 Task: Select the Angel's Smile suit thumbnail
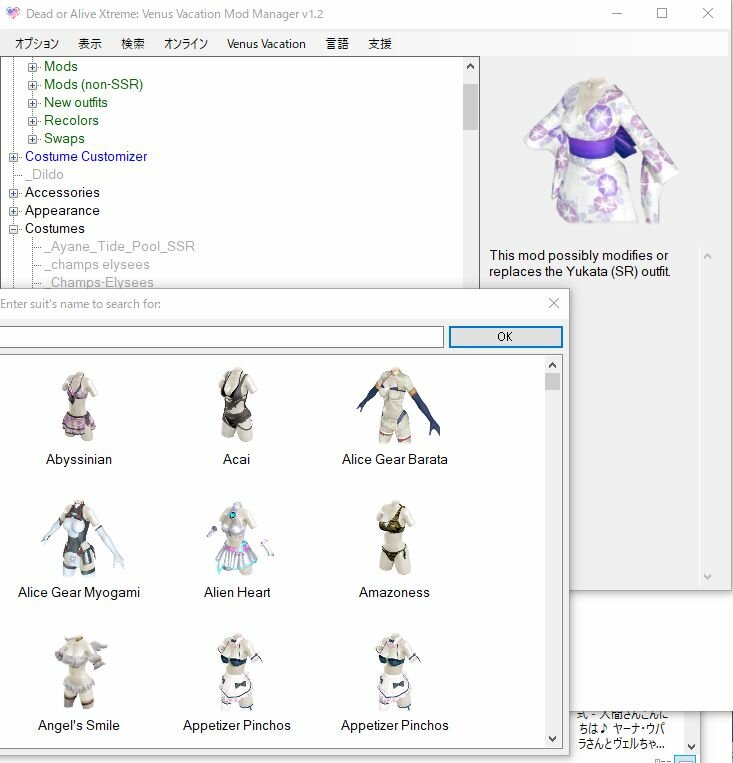pos(79,672)
